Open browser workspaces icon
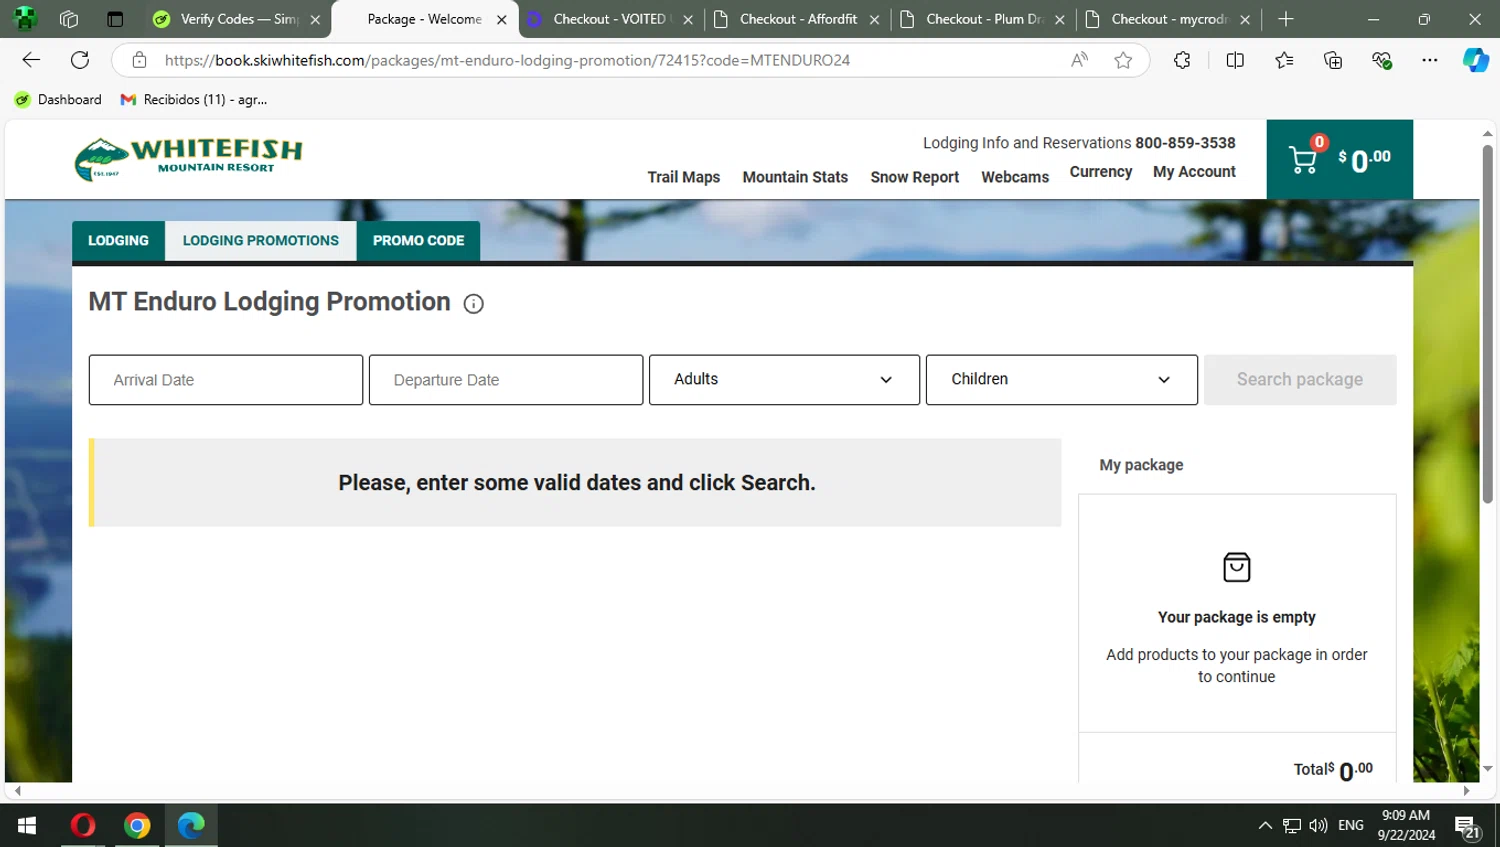This screenshot has height=847, width=1500. [x=69, y=19]
